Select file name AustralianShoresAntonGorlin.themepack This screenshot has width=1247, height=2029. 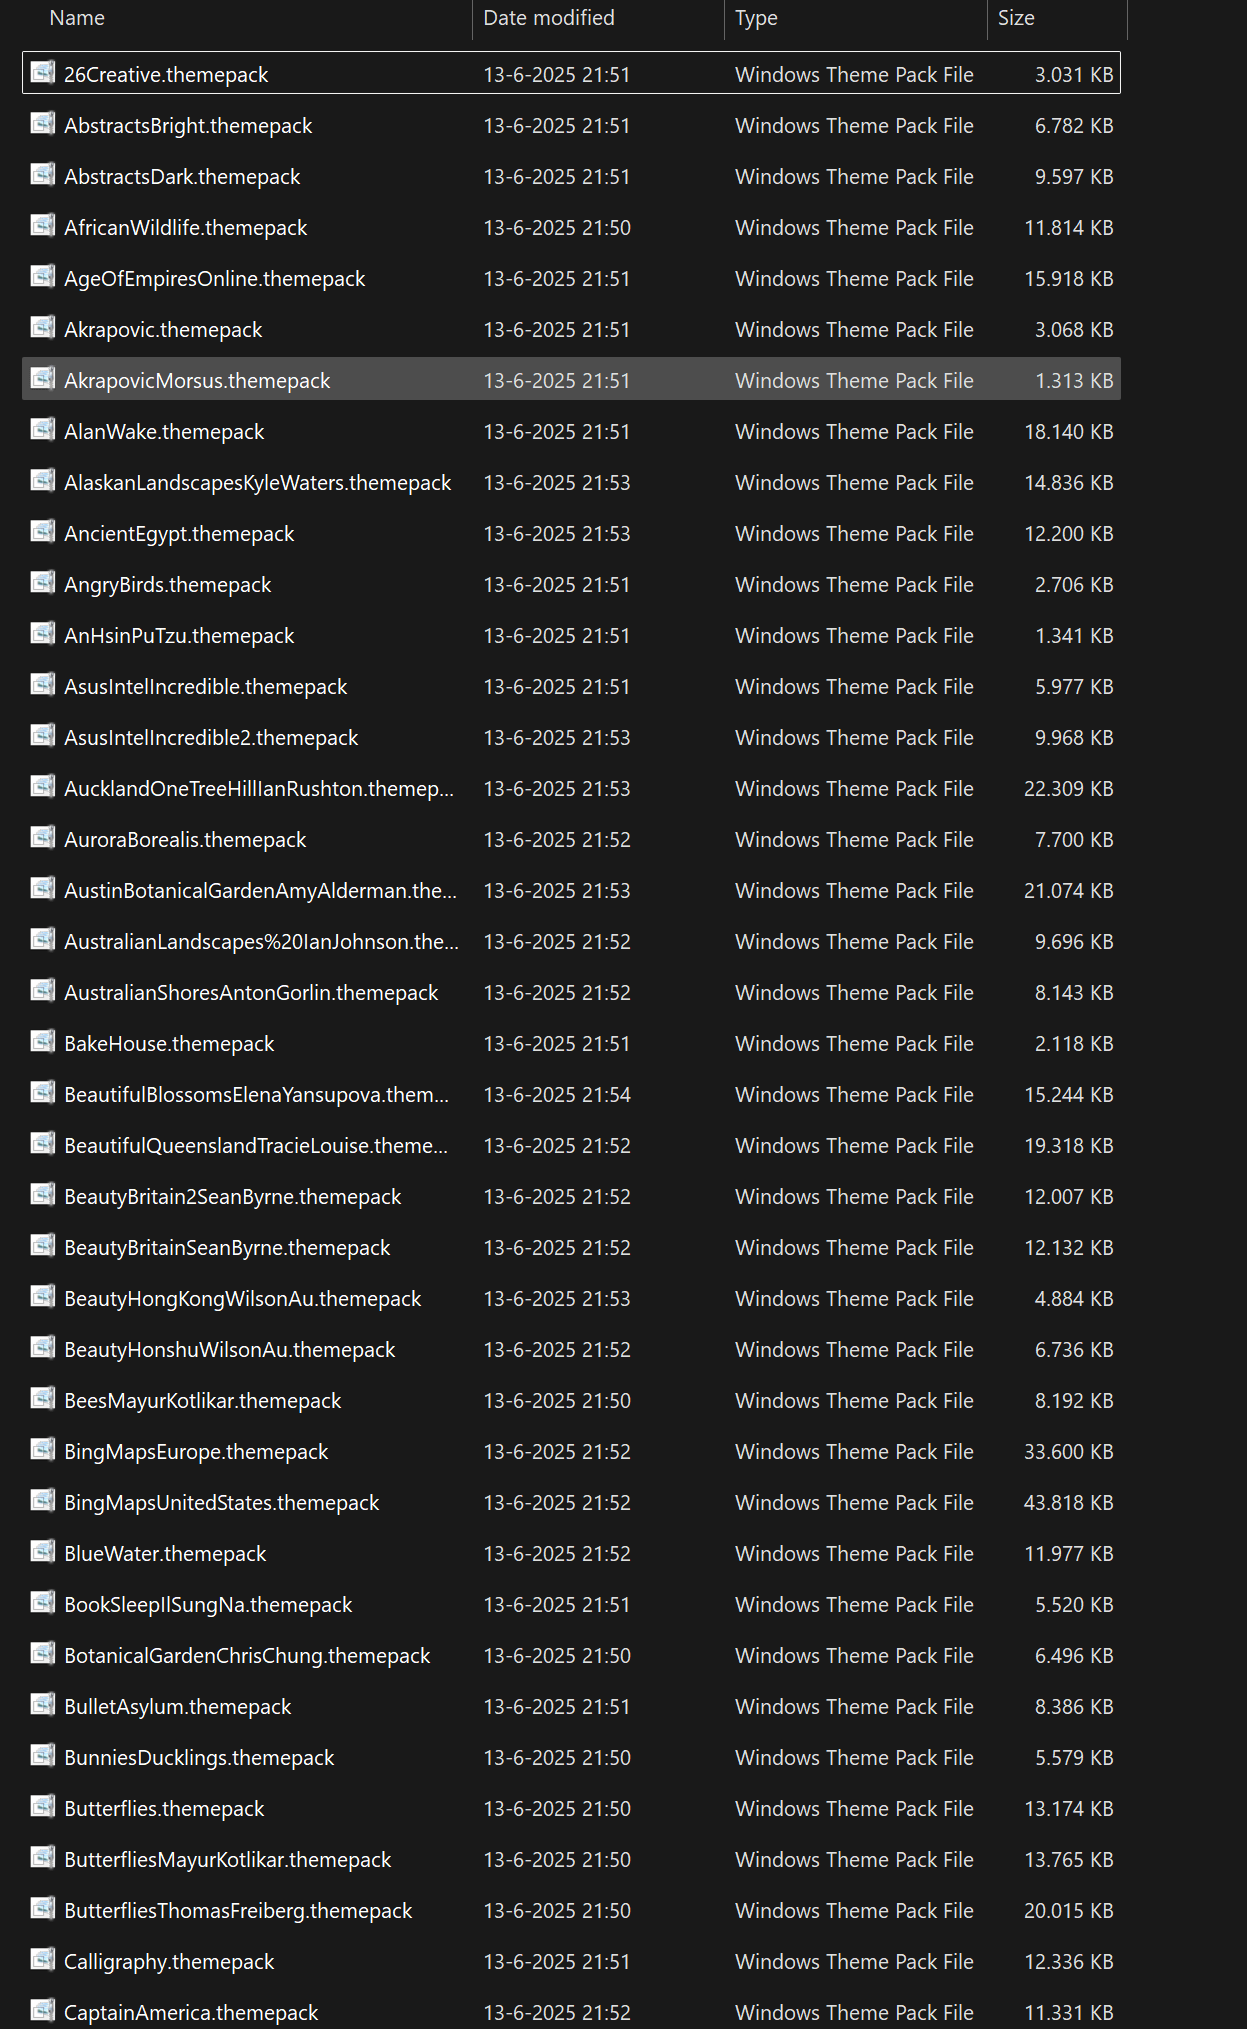click(251, 993)
